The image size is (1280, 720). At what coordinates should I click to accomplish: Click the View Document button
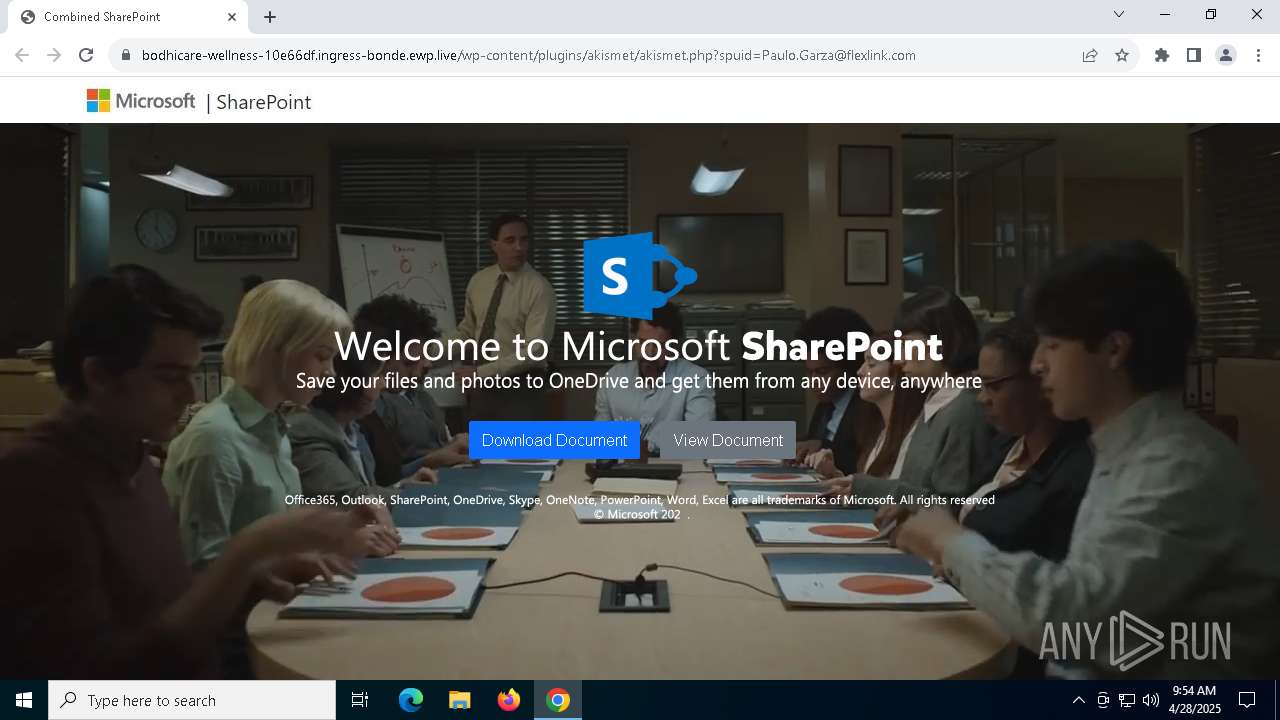728,440
